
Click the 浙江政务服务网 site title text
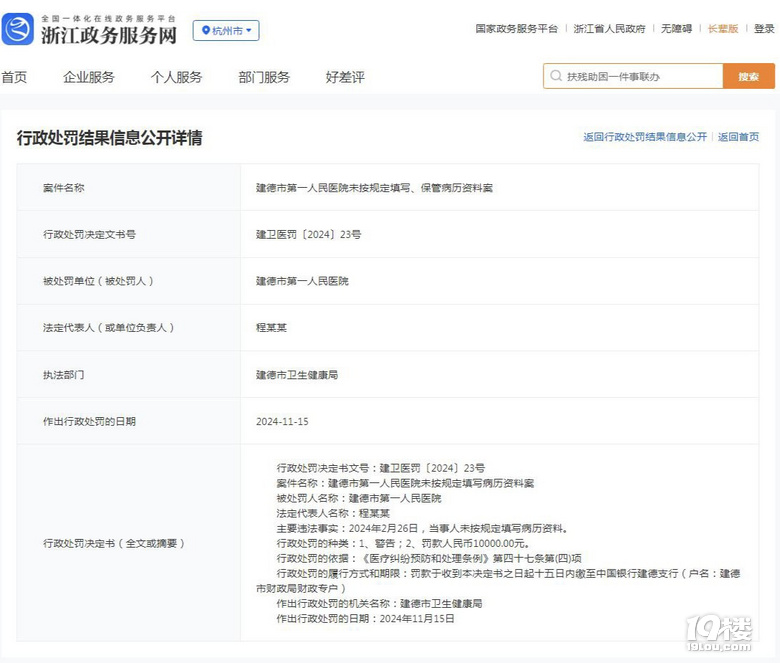point(109,35)
